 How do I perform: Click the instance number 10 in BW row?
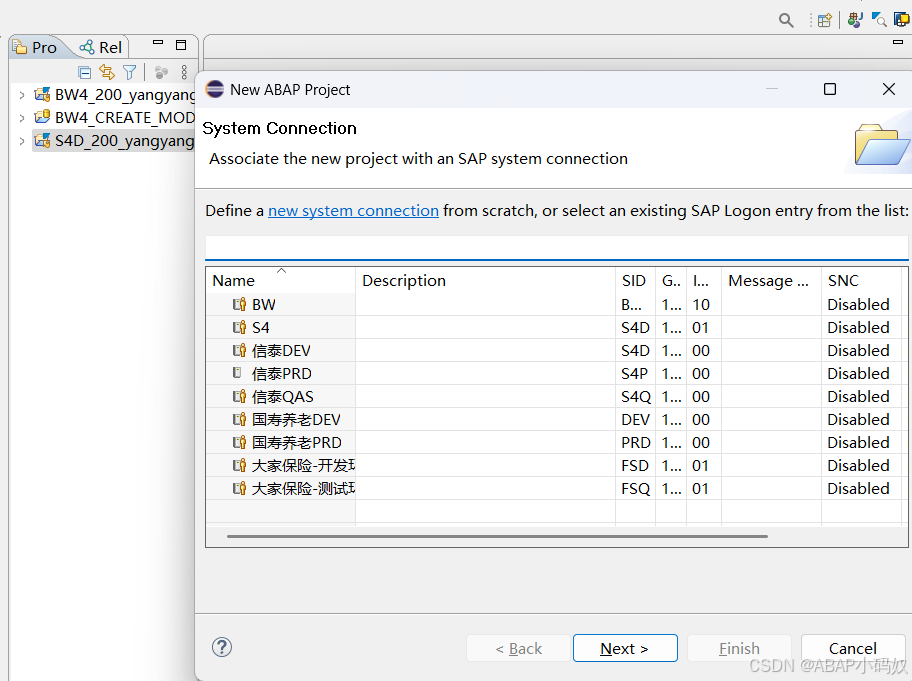point(701,304)
